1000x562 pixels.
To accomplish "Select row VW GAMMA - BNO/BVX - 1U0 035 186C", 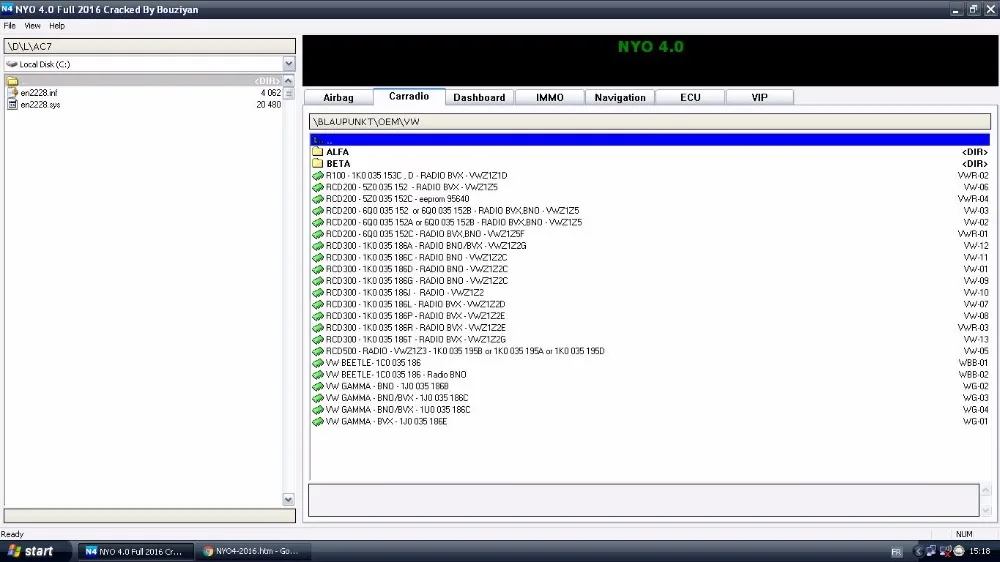I will [650, 410].
